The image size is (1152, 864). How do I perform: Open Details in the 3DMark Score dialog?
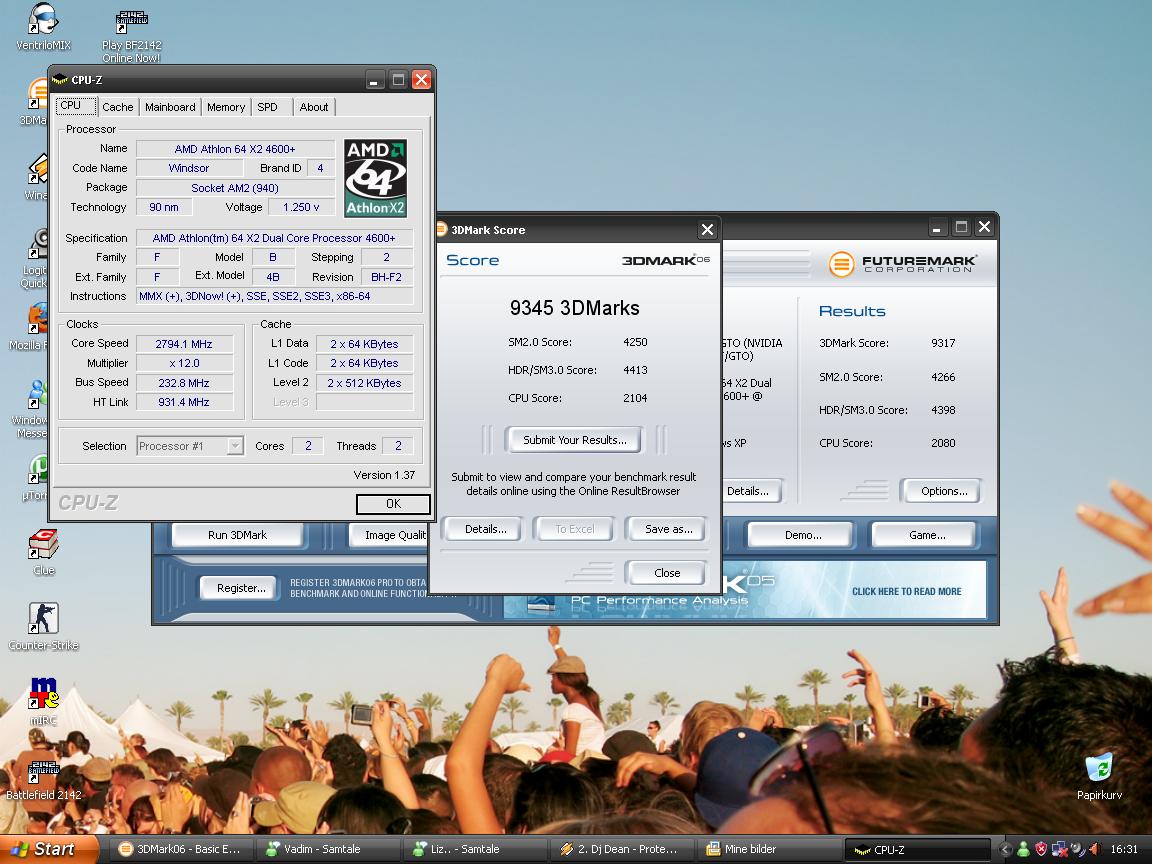point(485,529)
